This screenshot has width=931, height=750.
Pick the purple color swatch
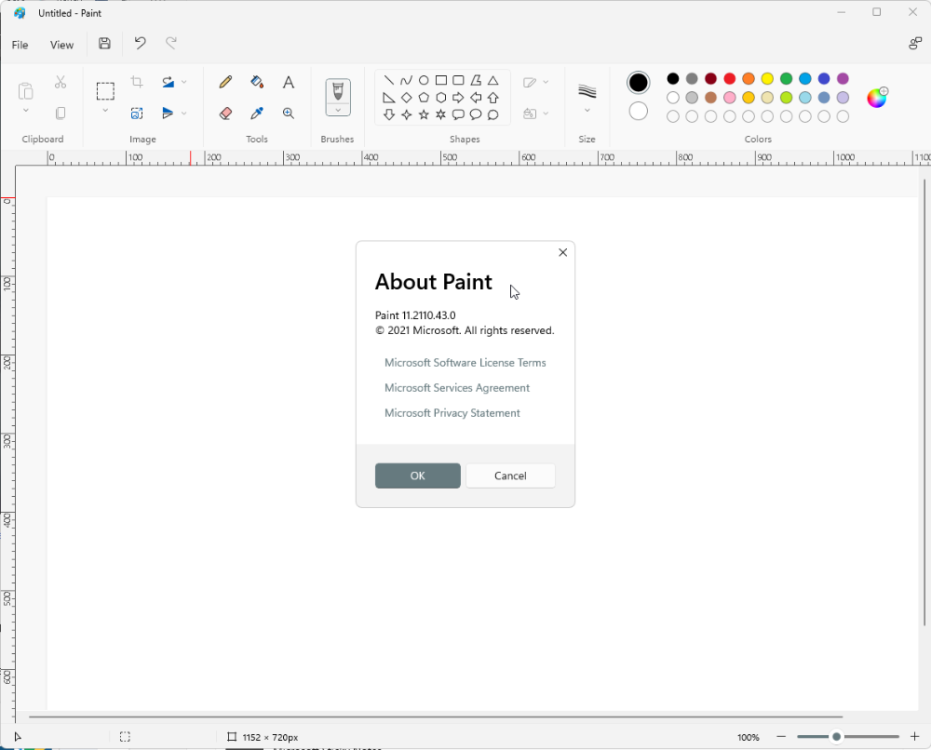843,78
